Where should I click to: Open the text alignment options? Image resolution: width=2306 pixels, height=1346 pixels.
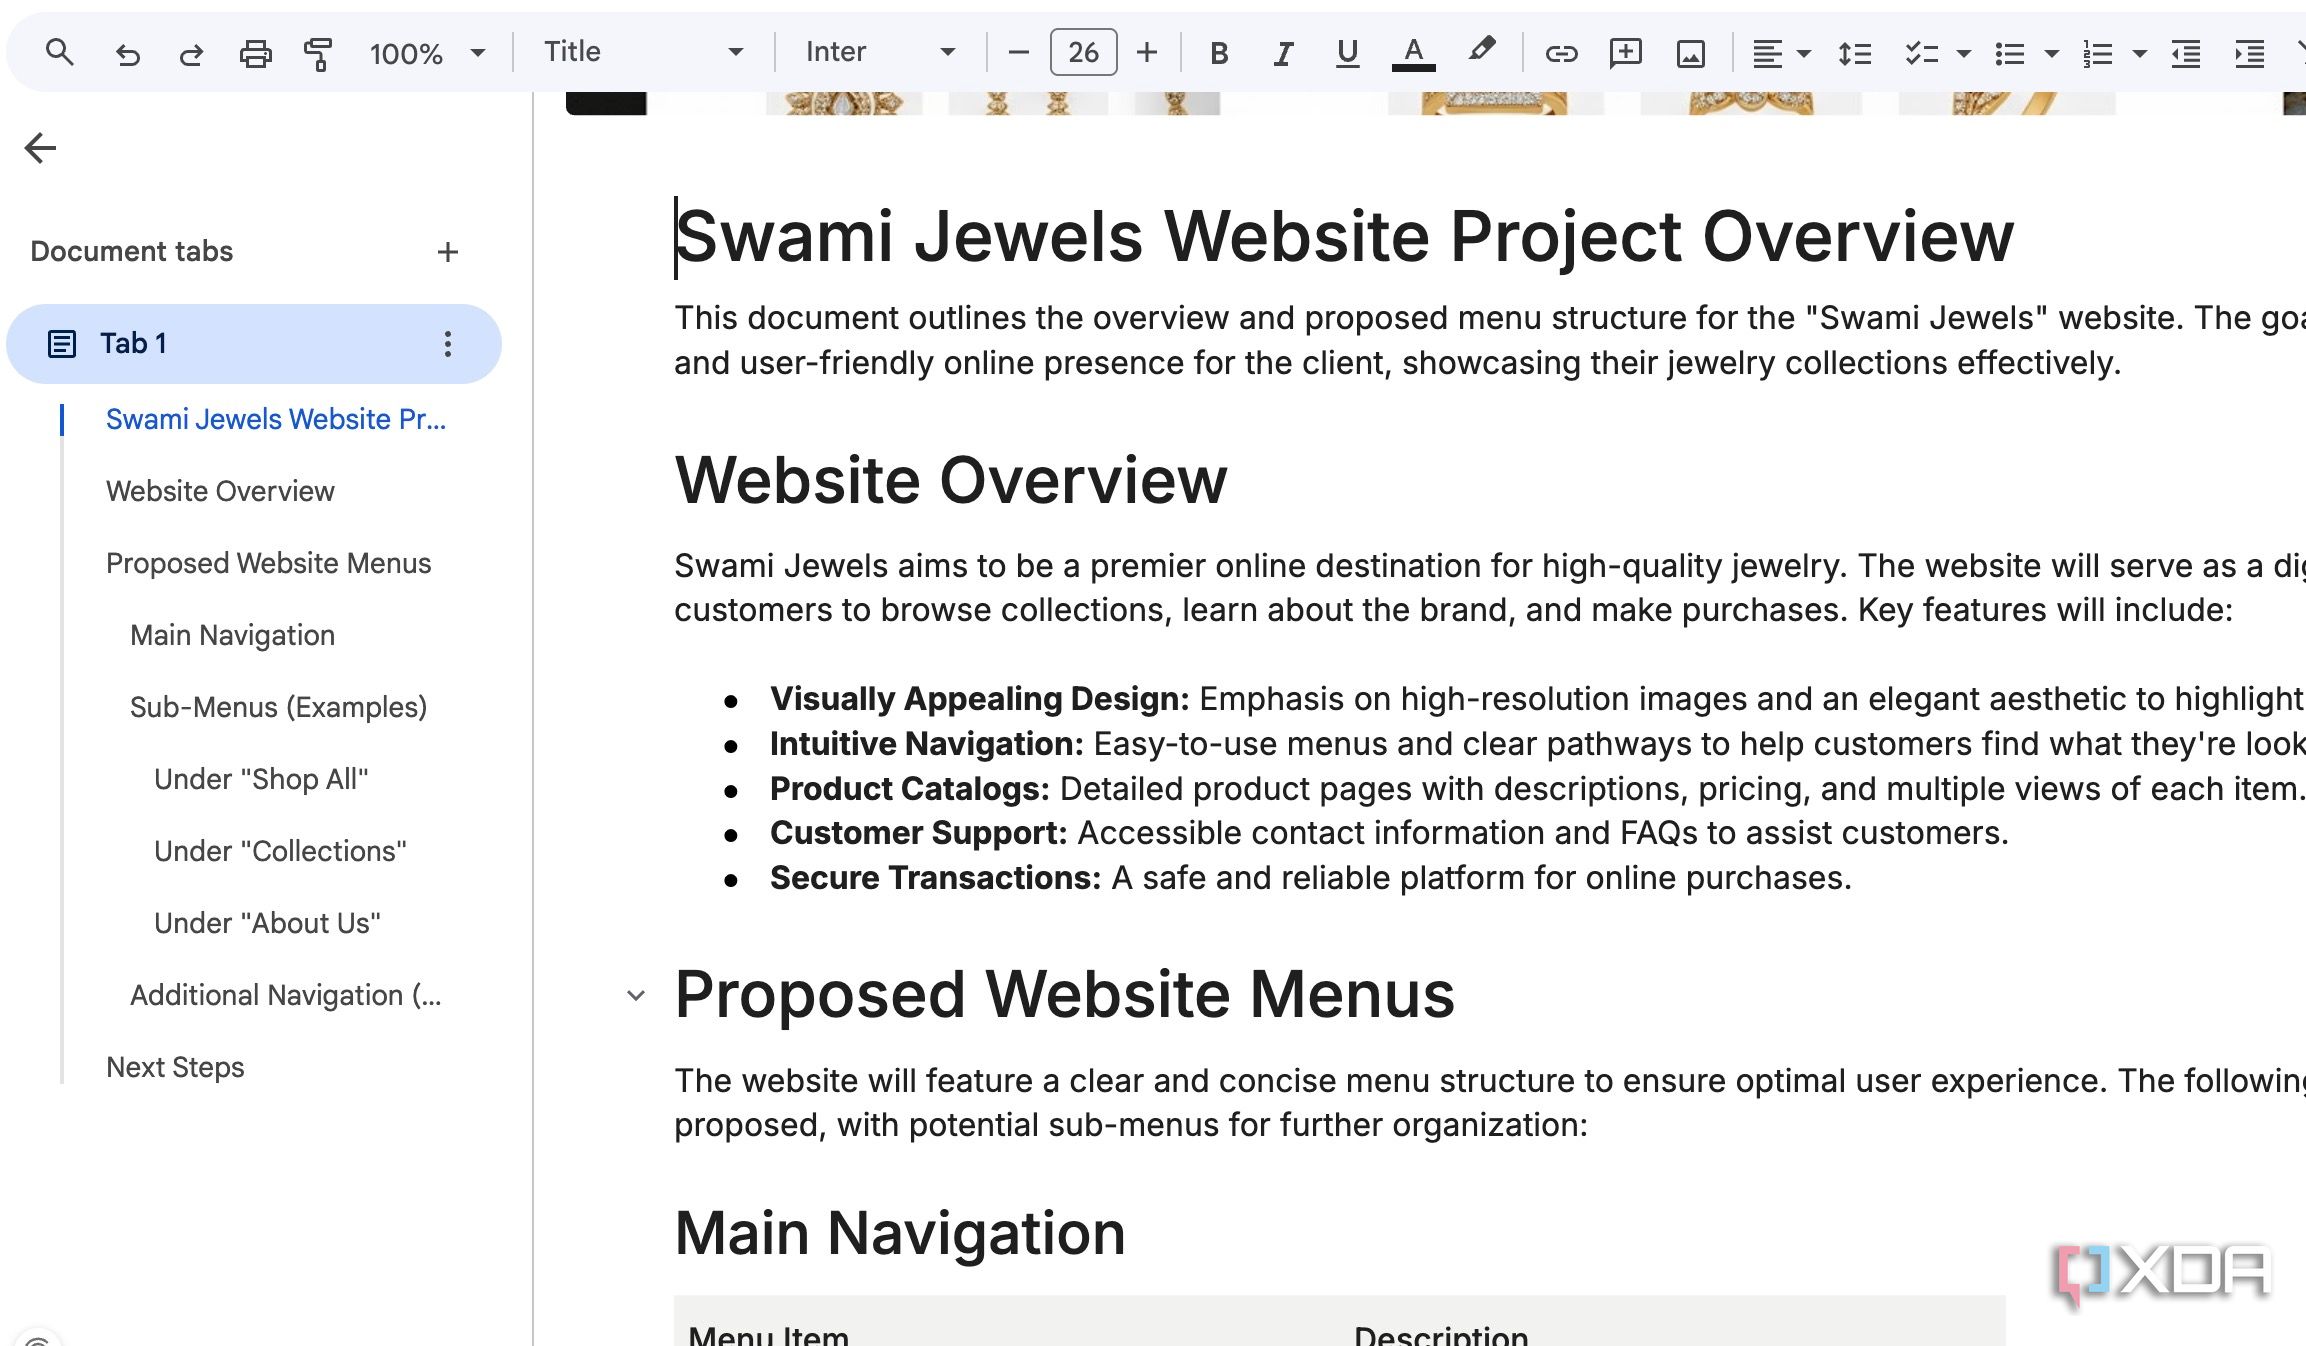coord(1780,53)
